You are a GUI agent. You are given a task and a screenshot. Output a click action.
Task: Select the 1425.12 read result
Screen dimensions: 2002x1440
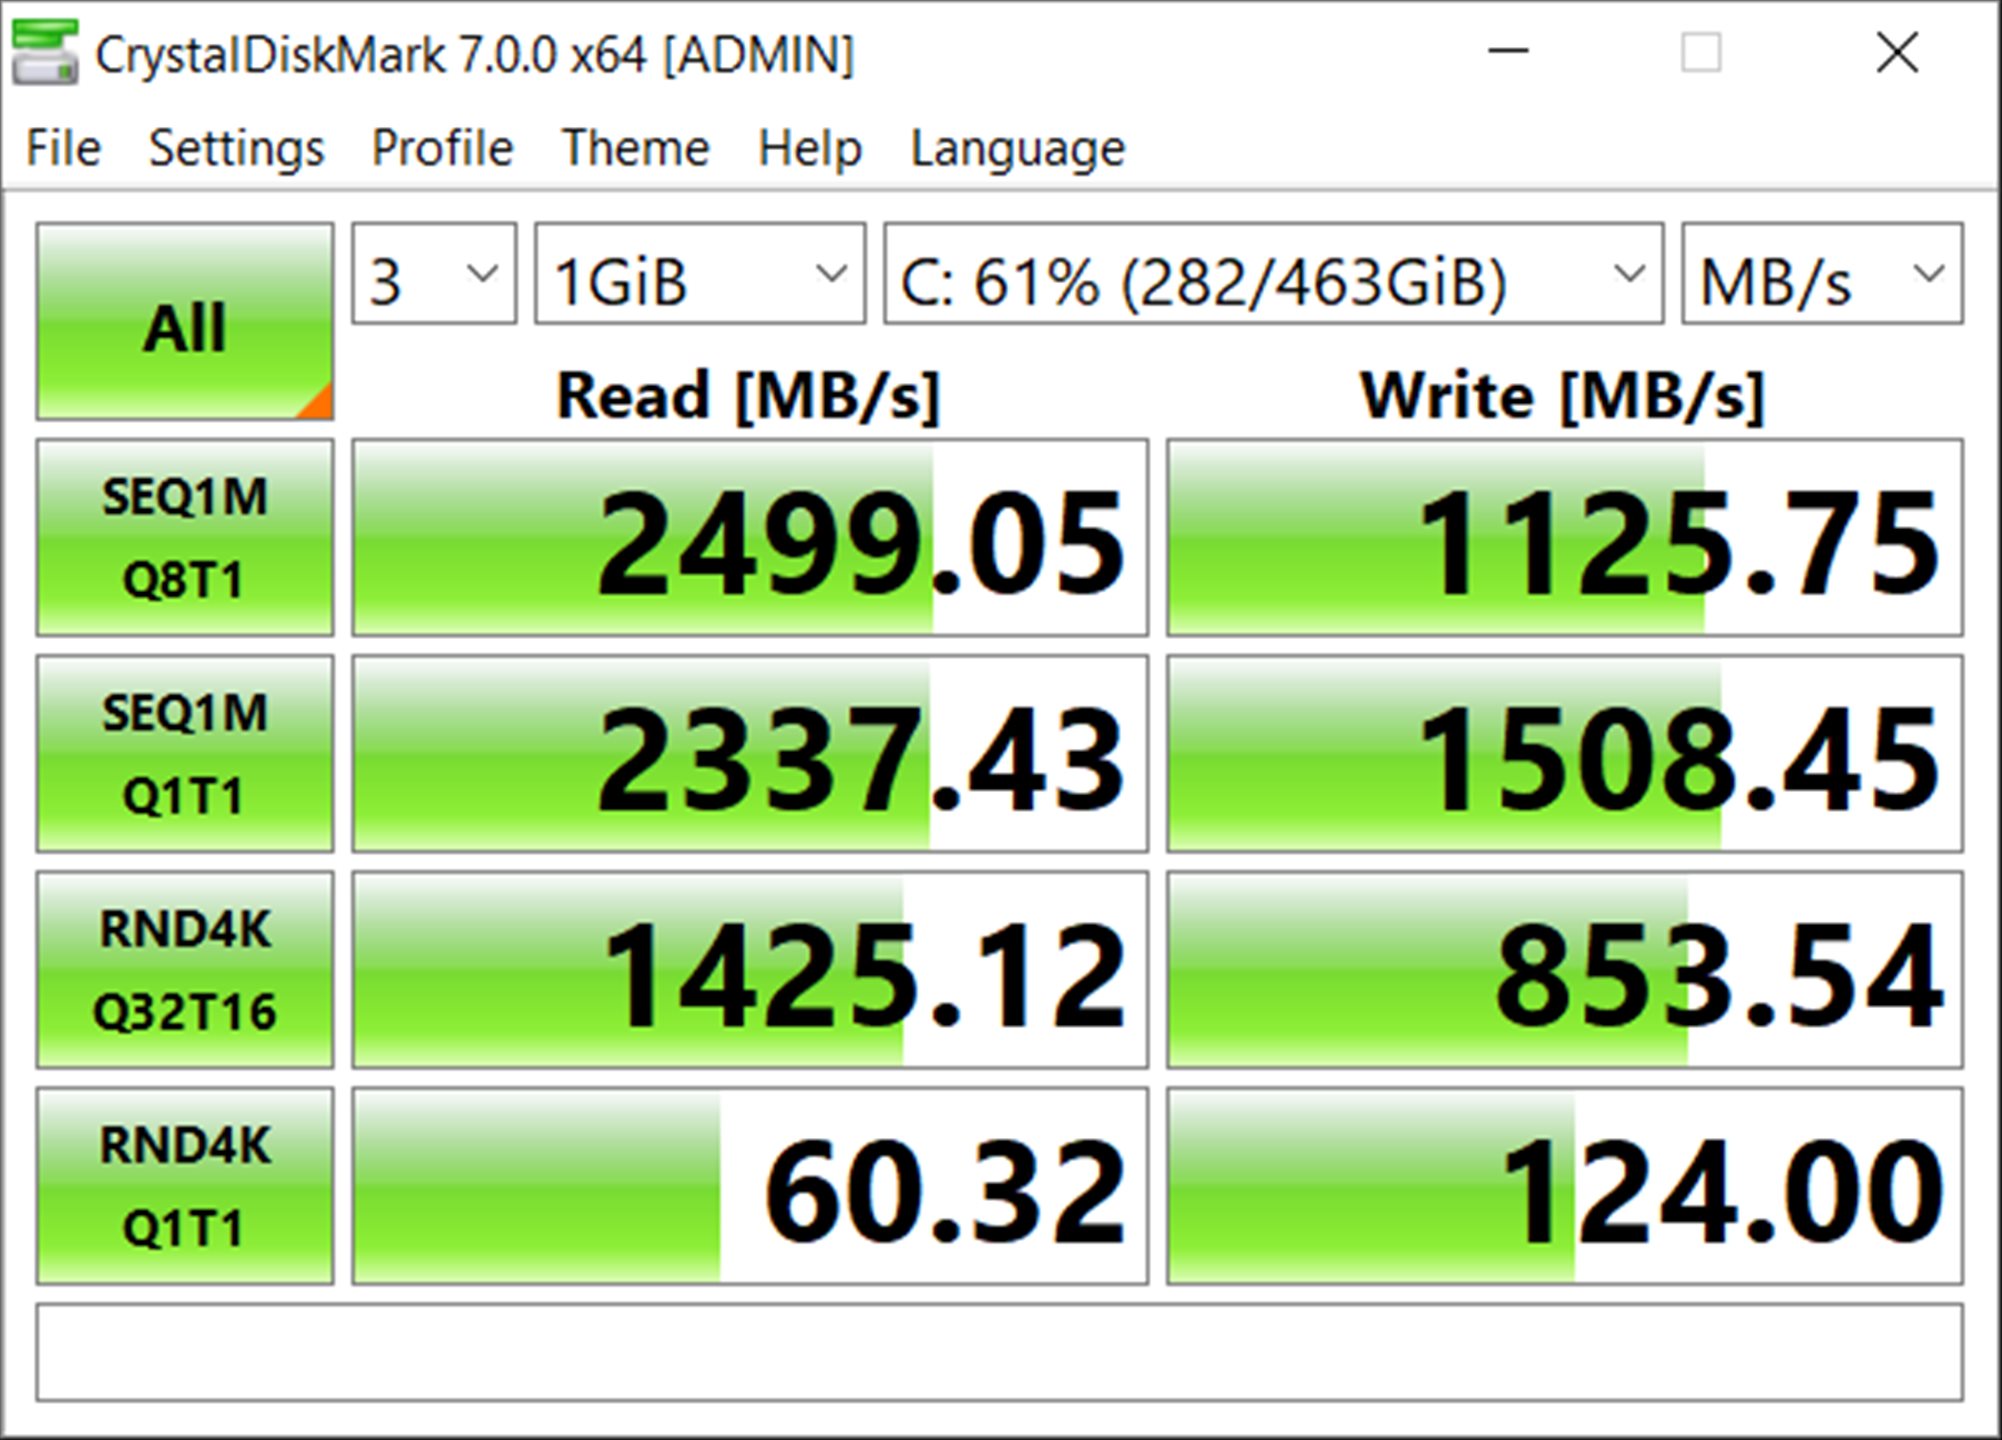click(750, 969)
